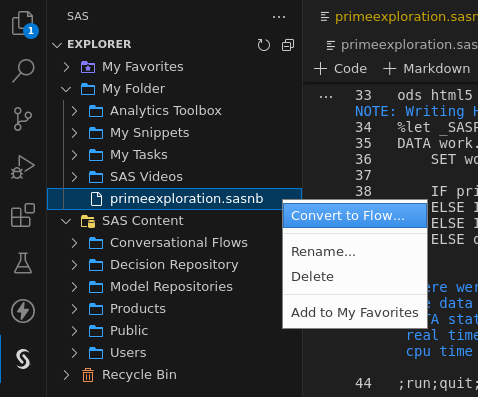Viewport: 478px width, 397px height.
Task: Click the Recycle Bin trash icon
Action: coord(88,375)
